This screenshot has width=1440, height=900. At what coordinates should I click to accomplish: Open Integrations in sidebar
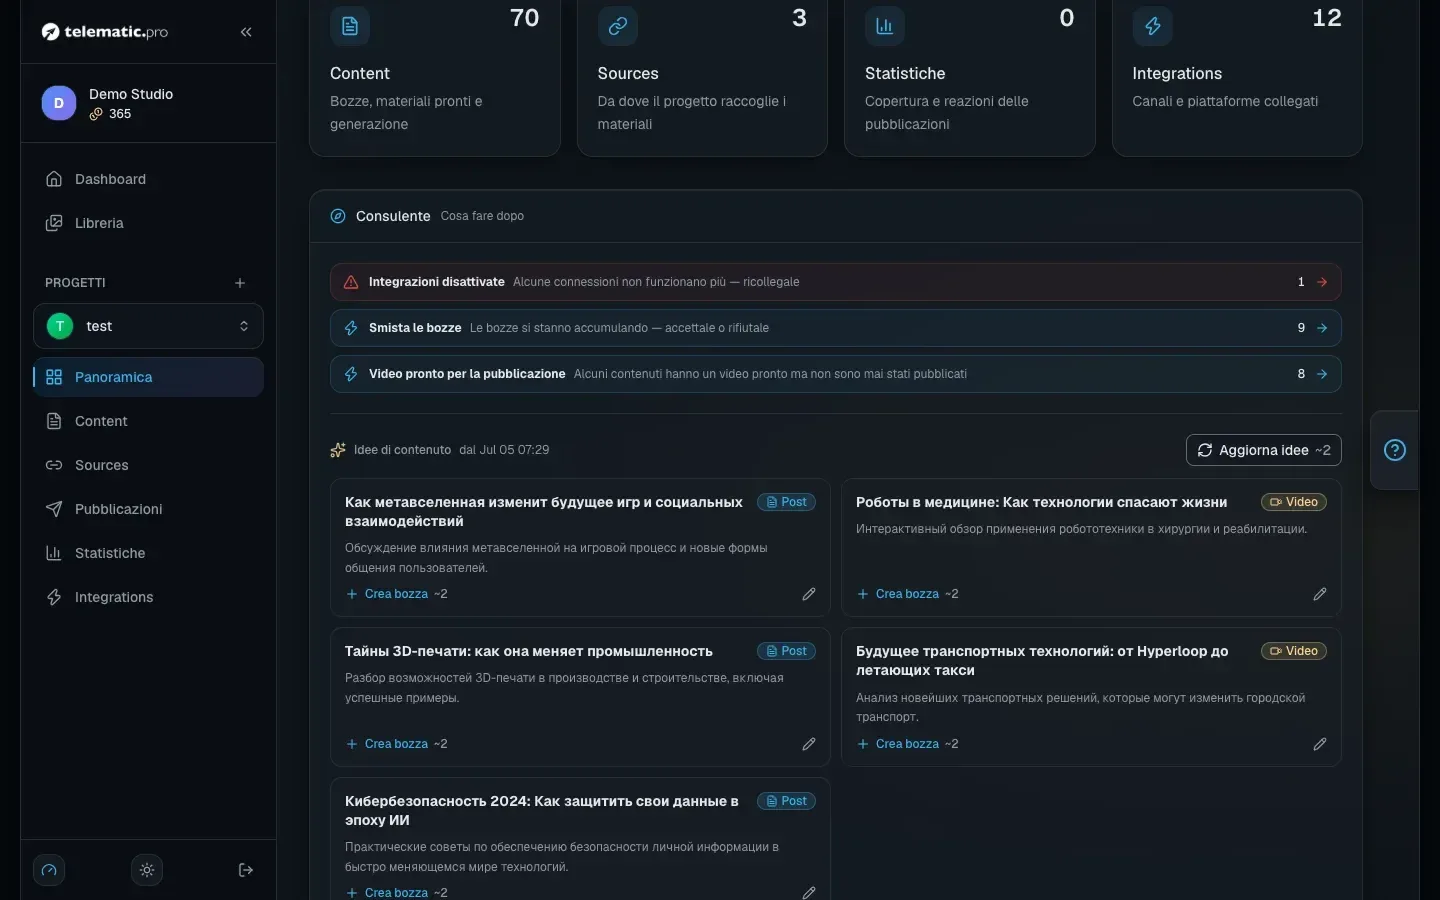[148, 597]
